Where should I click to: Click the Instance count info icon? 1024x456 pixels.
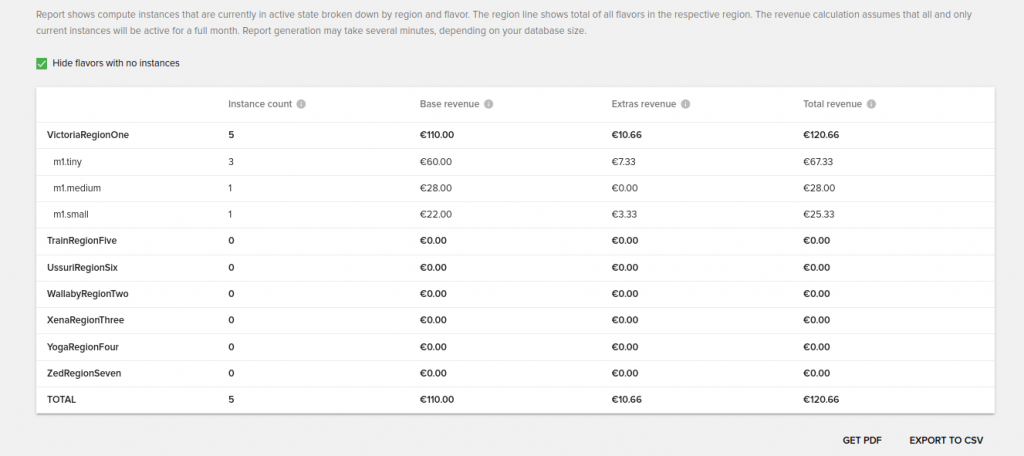point(301,104)
